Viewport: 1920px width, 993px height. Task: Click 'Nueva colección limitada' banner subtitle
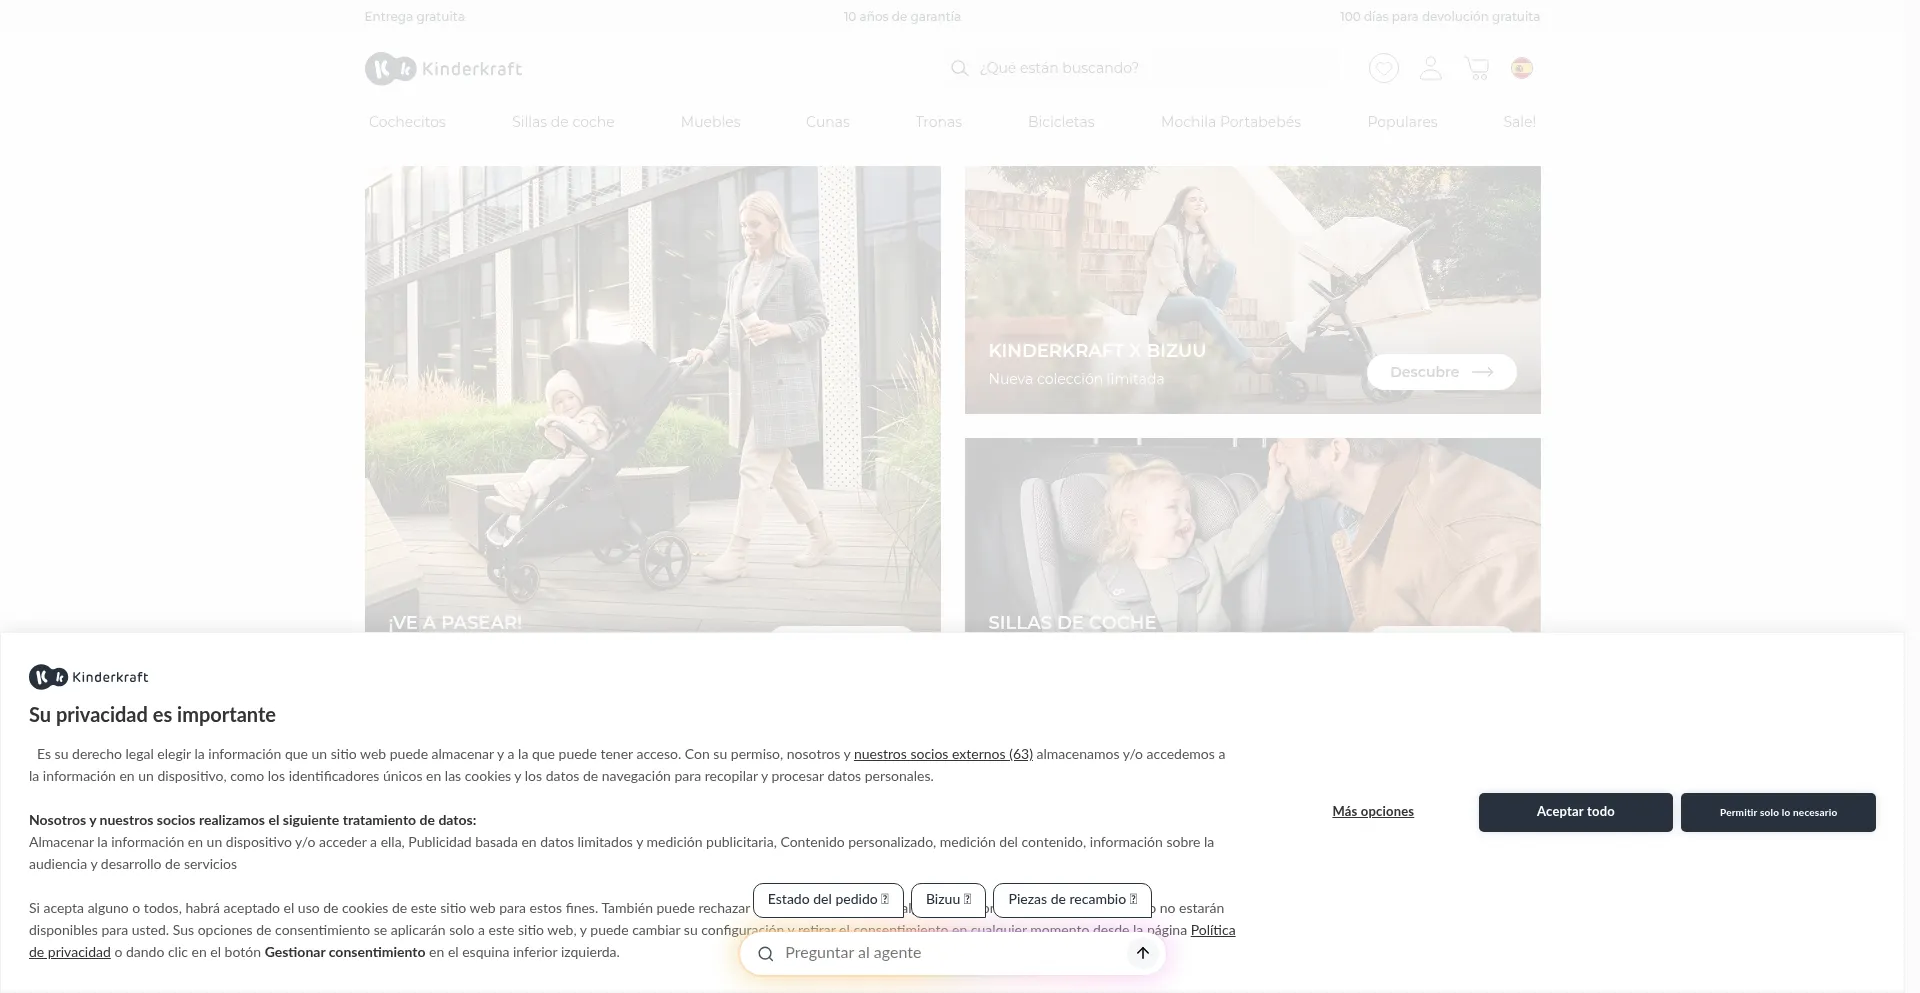[1076, 379]
